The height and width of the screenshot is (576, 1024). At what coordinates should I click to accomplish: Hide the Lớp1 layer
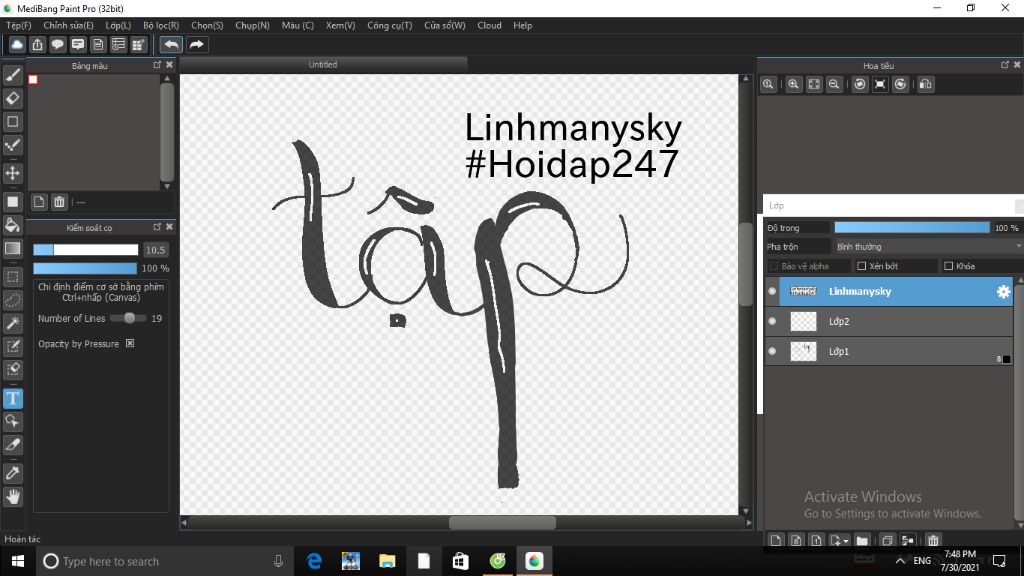pyautogui.click(x=772, y=351)
